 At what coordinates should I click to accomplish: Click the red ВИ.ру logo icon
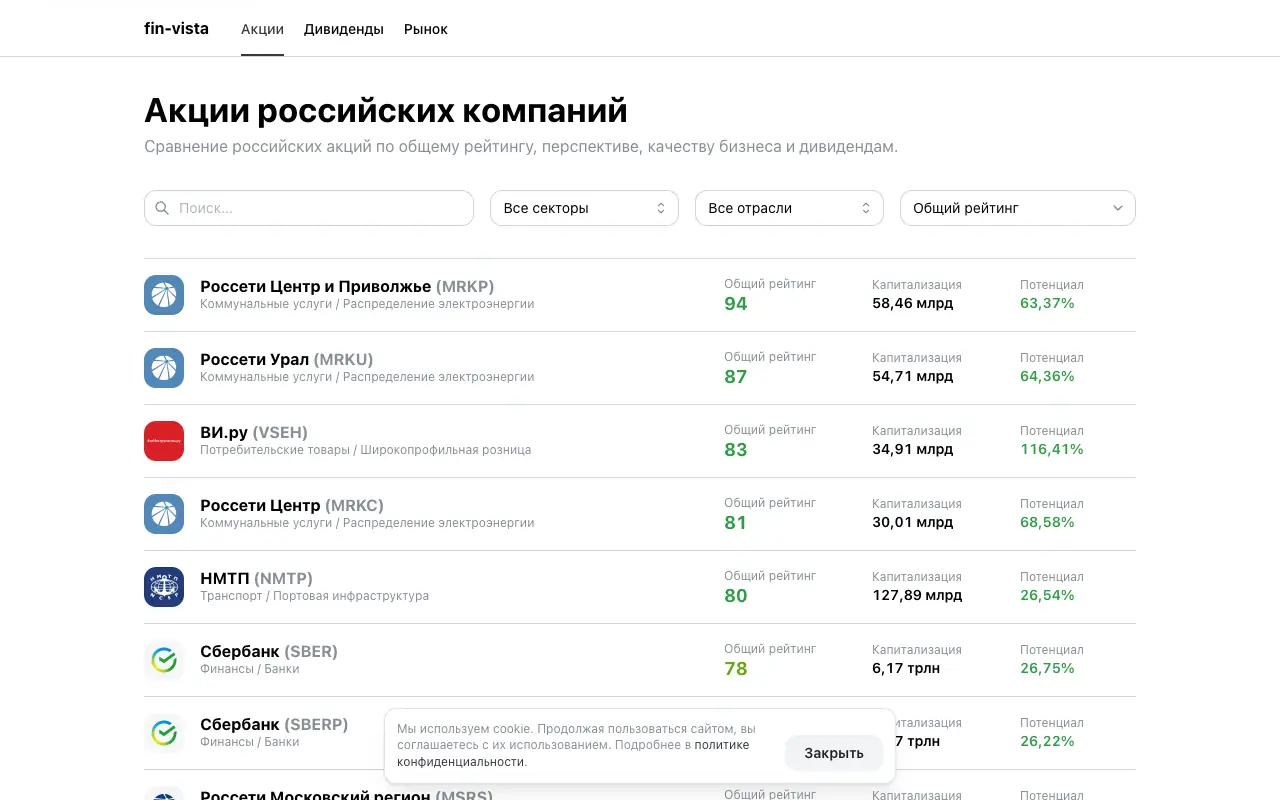pyautogui.click(x=164, y=441)
